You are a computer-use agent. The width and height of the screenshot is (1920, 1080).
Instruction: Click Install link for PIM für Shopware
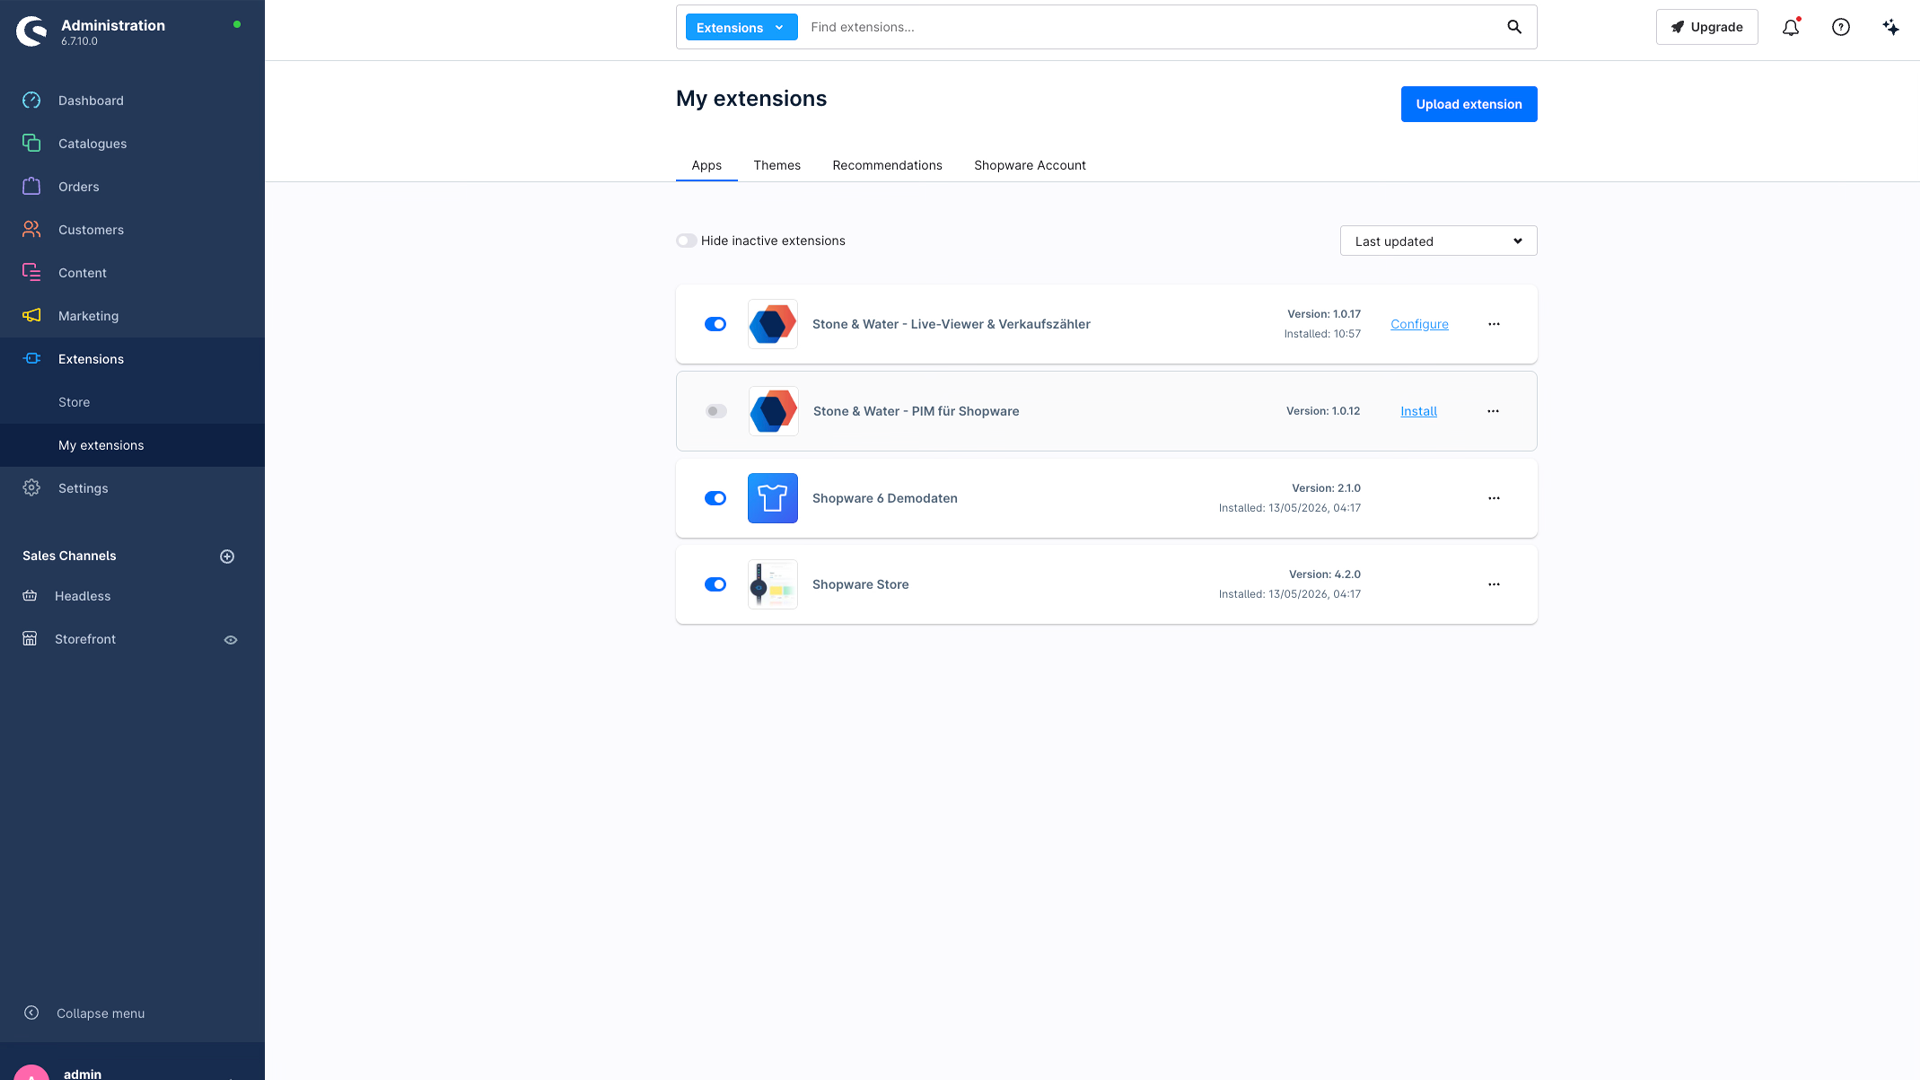coord(1418,411)
